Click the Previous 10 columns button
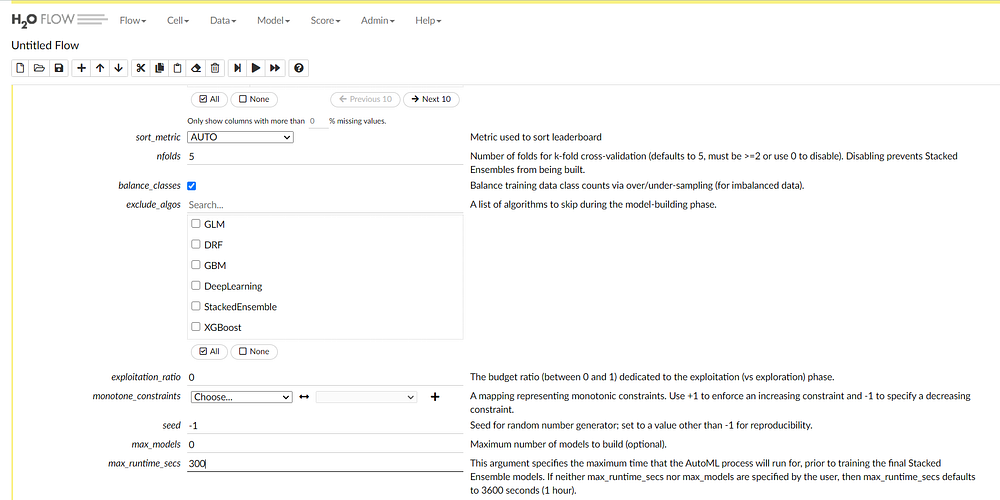The height and width of the screenshot is (500, 1000). coord(365,99)
